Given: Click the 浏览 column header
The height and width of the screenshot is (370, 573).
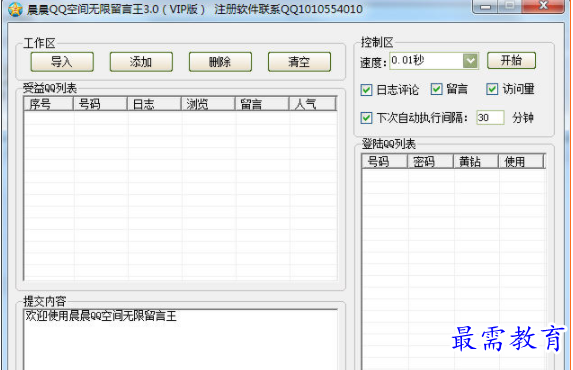Looking at the screenshot, I should [208, 104].
